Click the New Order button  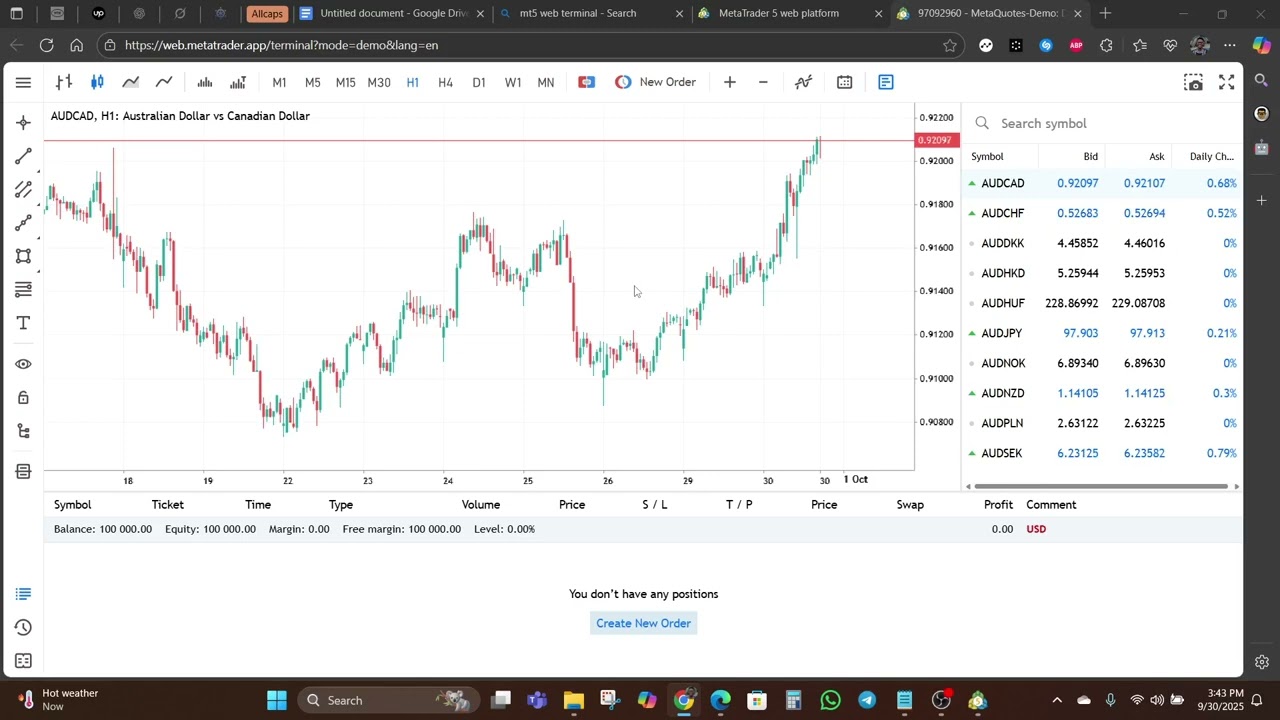click(656, 82)
